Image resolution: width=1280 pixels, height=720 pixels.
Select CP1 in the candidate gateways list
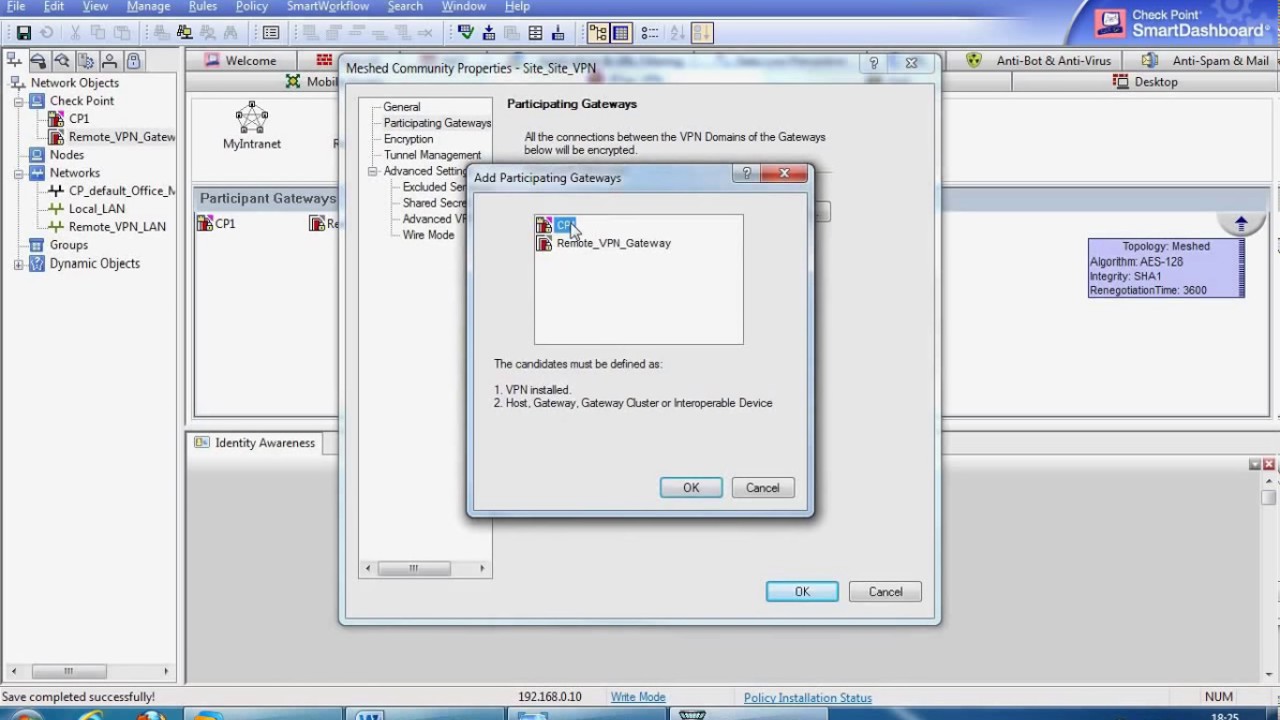556,225
